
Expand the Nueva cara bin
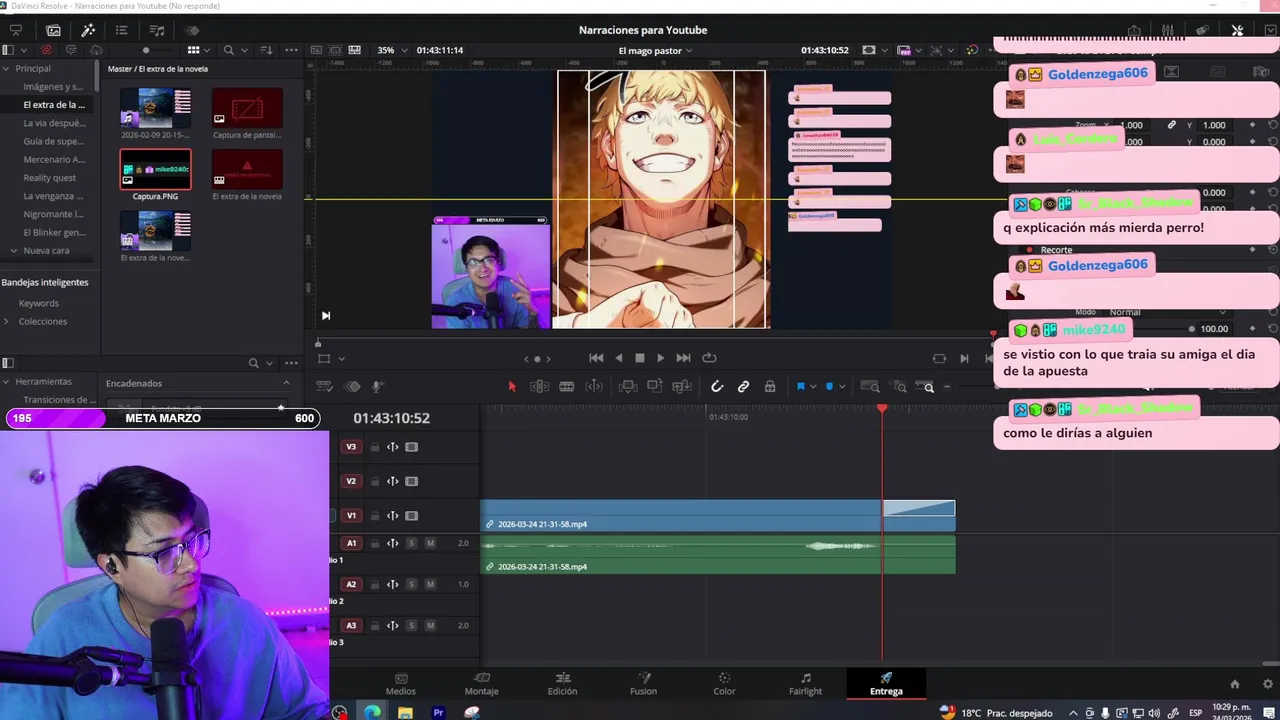pos(14,250)
